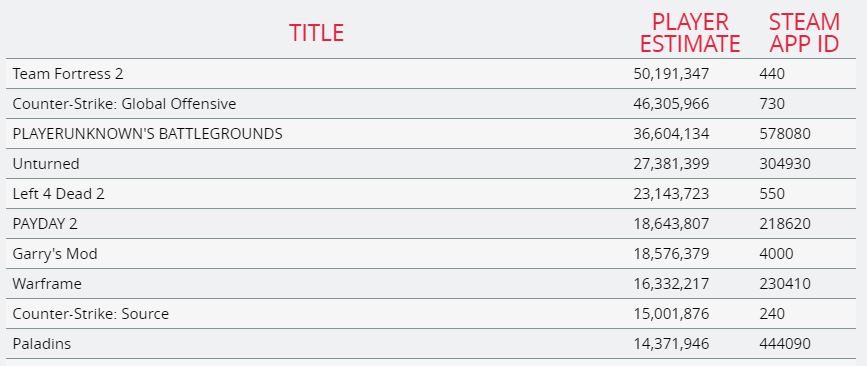
Task: Click player estimate 50,191,347
Action: pos(671,74)
